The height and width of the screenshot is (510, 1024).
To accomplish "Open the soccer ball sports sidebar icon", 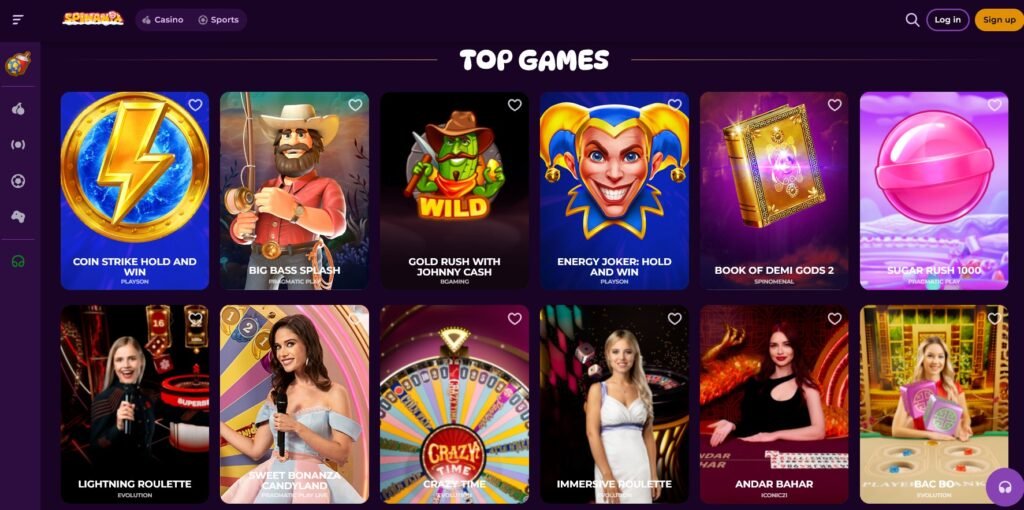I will click(18, 181).
